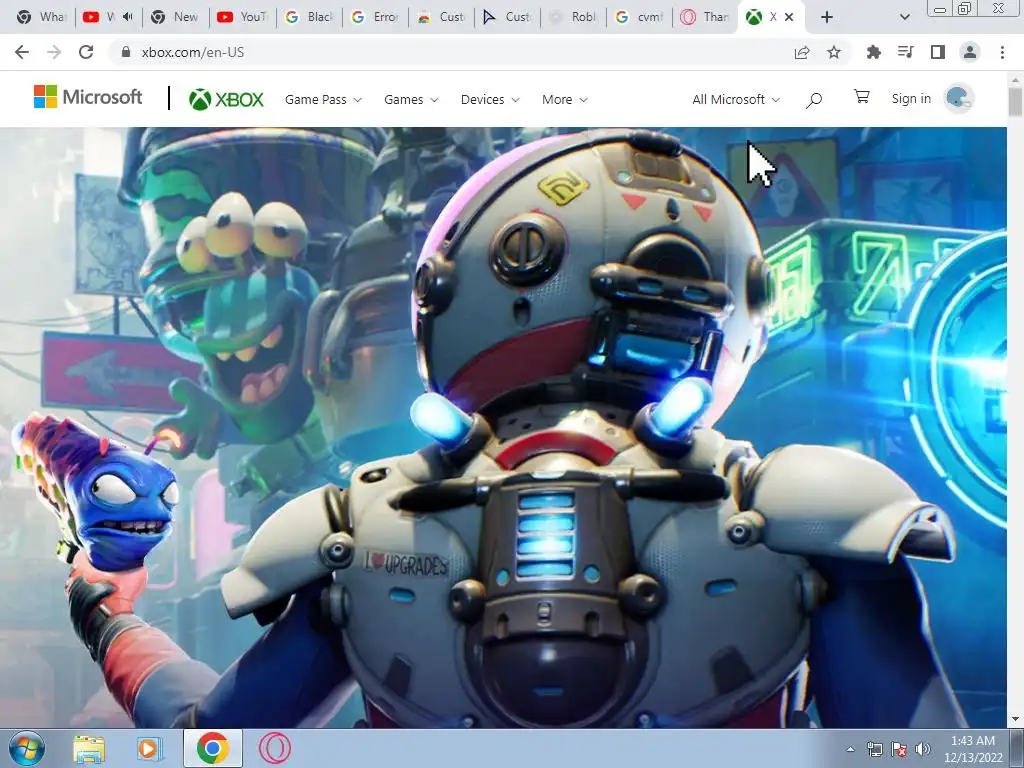This screenshot has height=768, width=1024.
Task: Click the volume speaker tray icon
Action: (923, 749)
